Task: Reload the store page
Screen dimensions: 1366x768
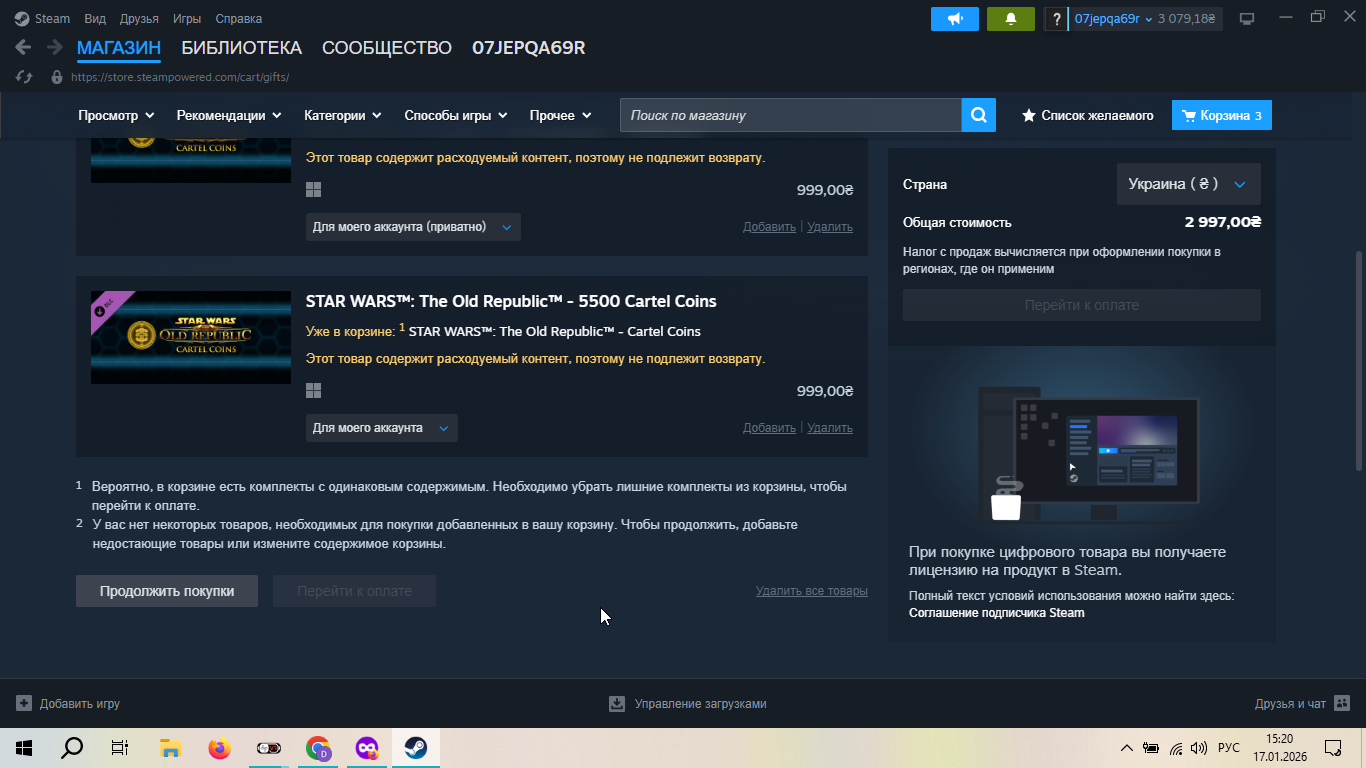Action: click(25, 77)
